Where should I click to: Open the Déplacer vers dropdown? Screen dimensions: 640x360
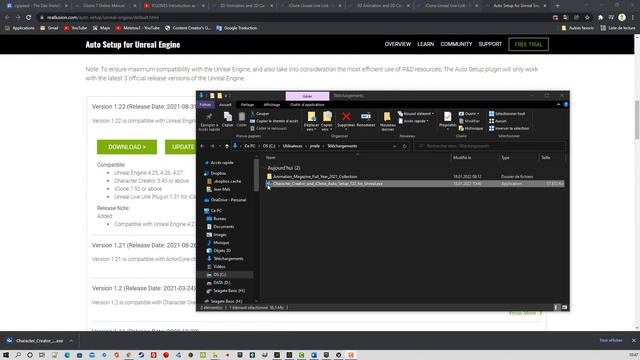(x=311, y=121)
